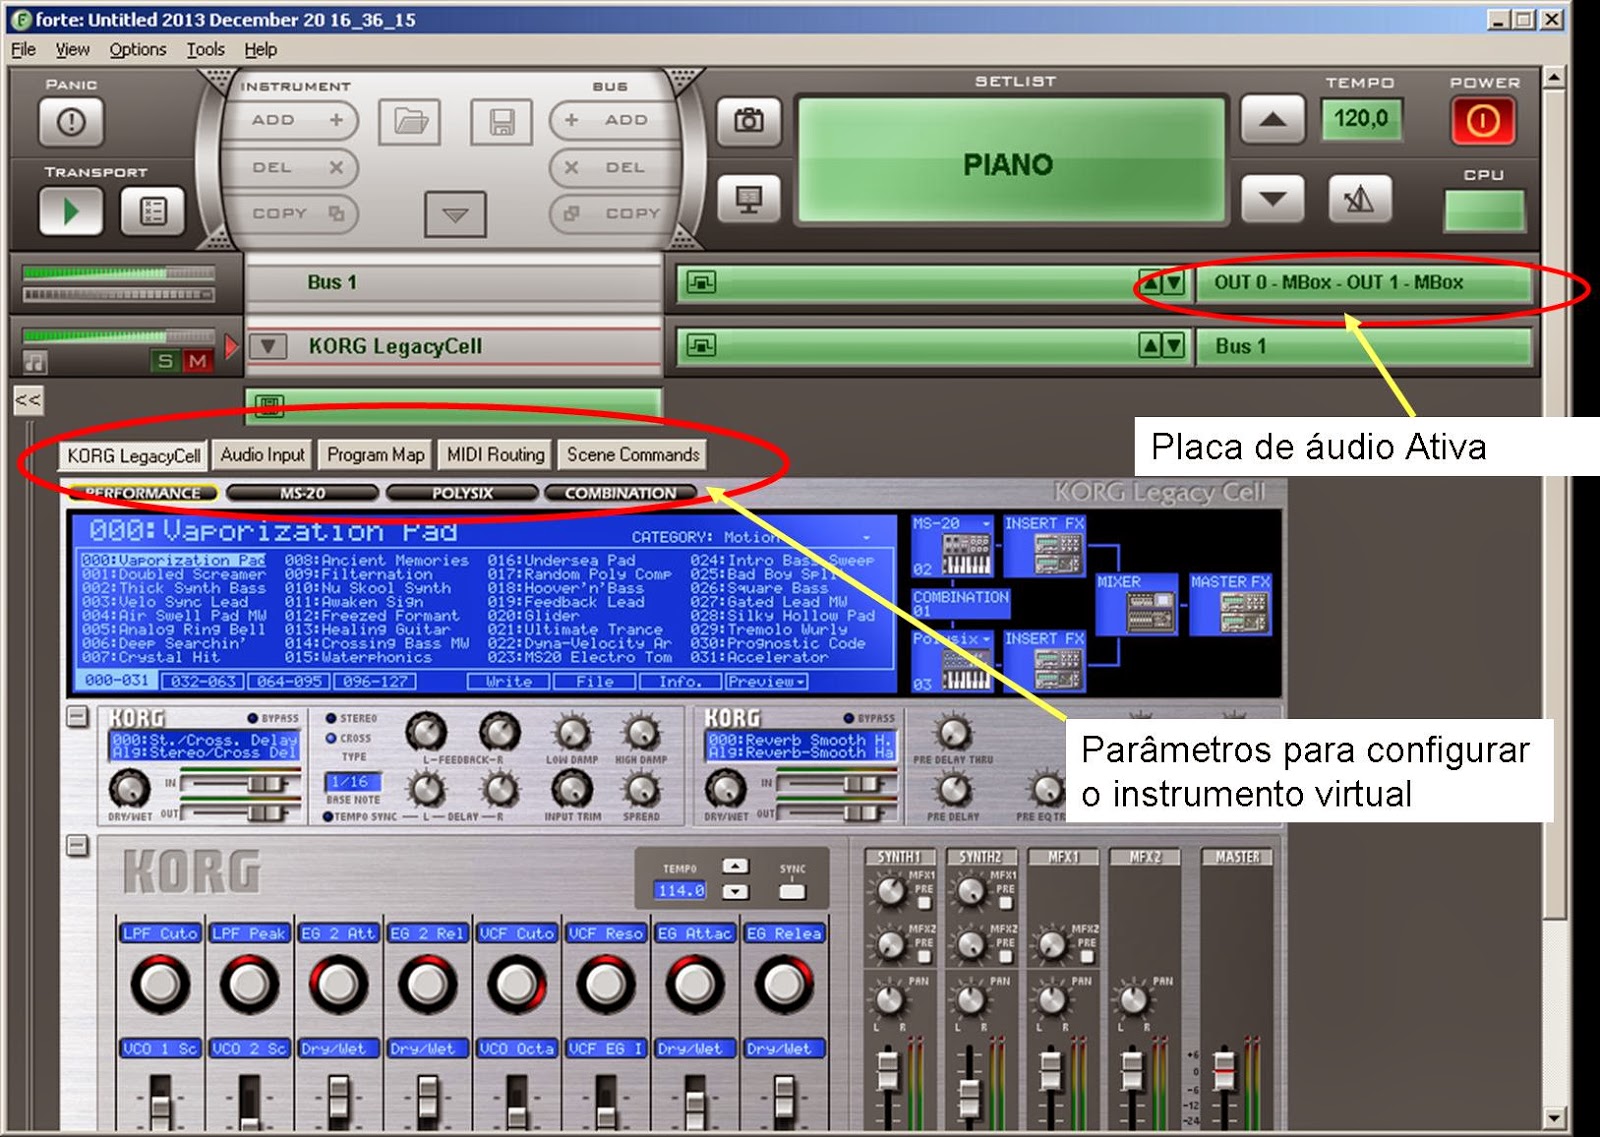Toggle the SYNC button next to tempo
Image resolution: width=1600 pixels, height=1137 pixels.
pos(792,891)
